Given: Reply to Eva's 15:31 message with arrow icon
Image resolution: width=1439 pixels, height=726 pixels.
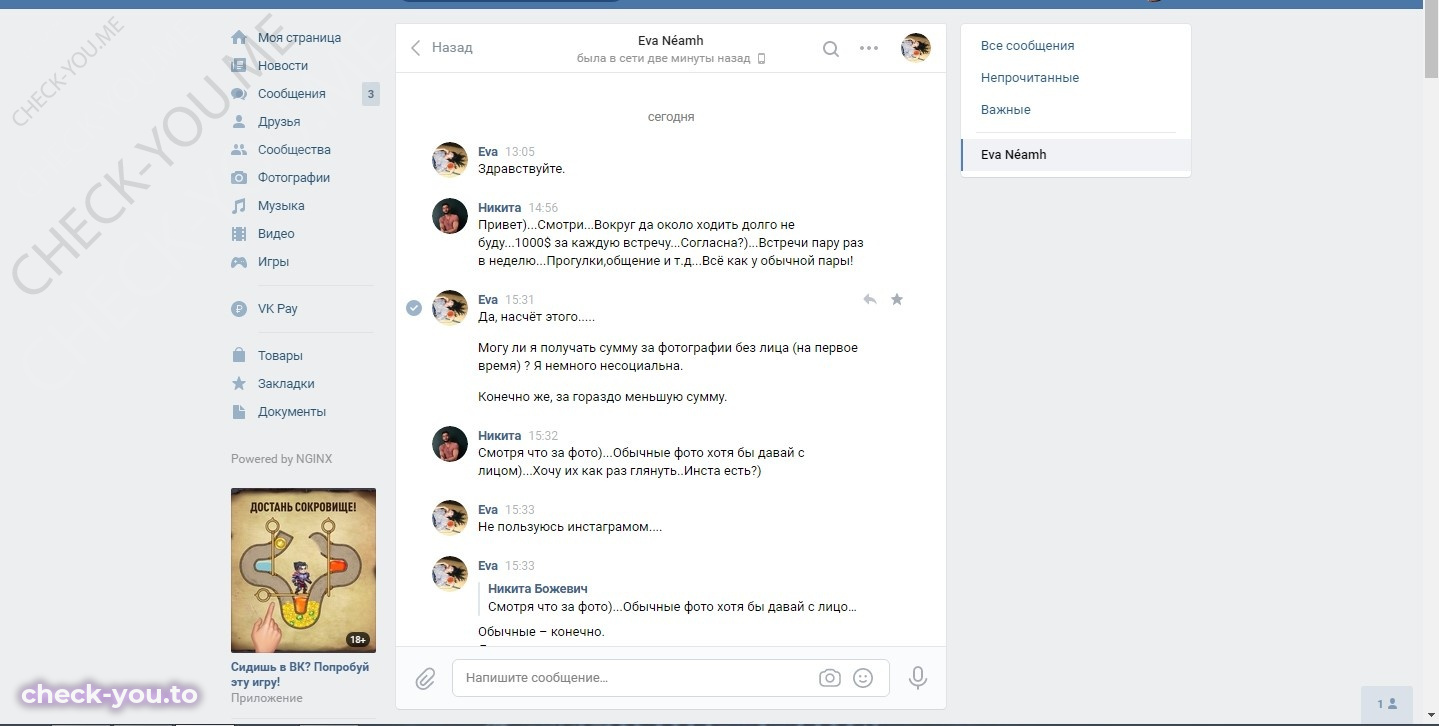Looking at the screenshot, I should pyautogui.click(x=870, y=299).
